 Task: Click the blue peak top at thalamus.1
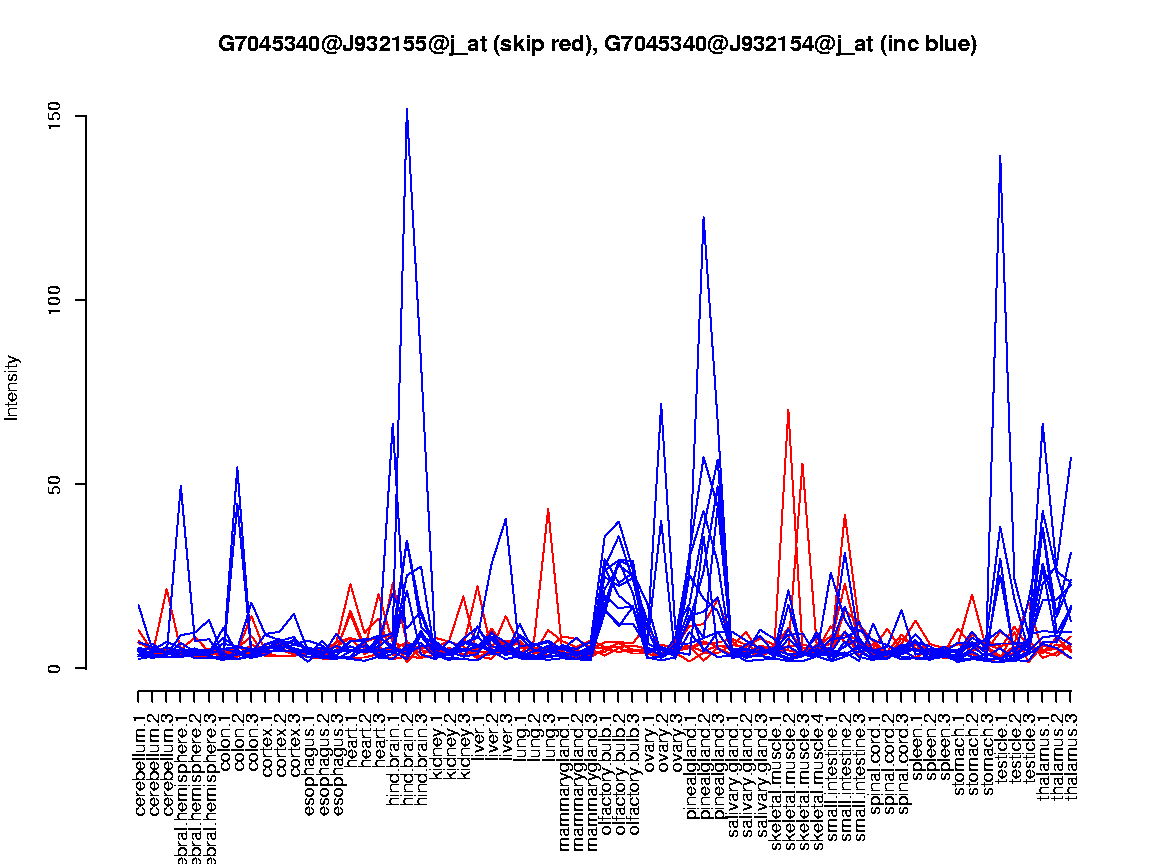click(1042, 424)
